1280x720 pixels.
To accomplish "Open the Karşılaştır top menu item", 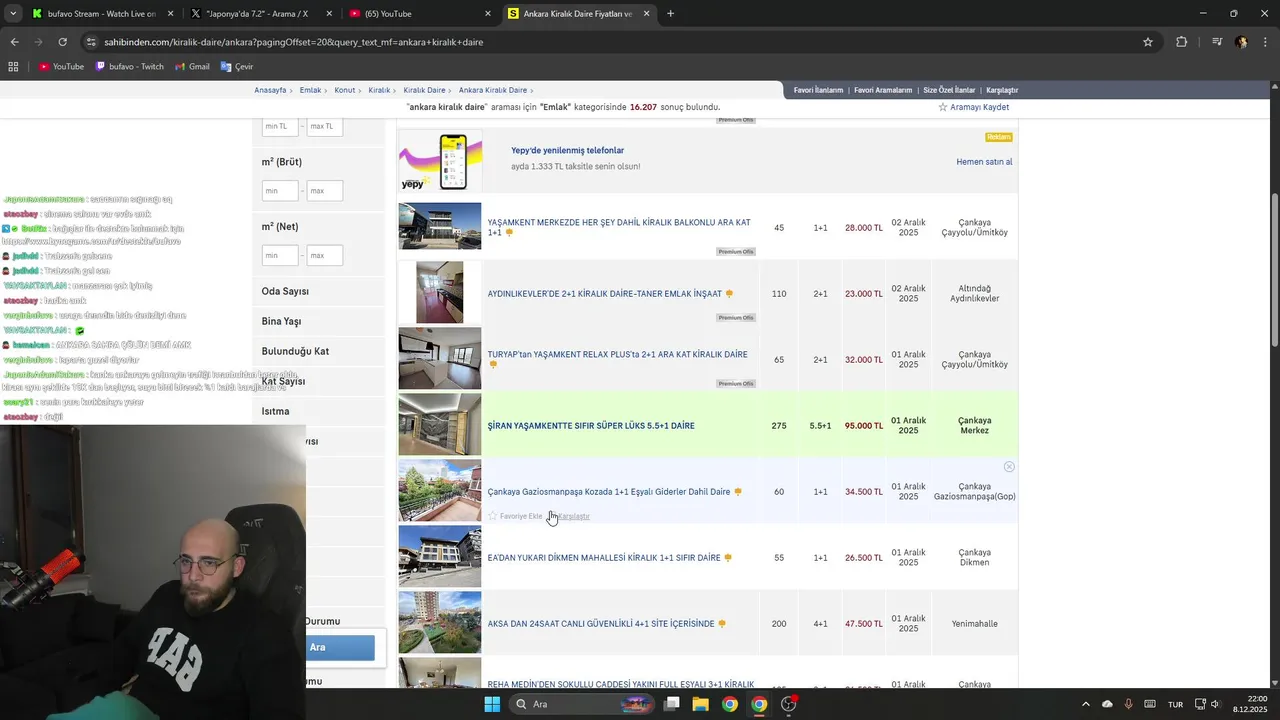I will 1002,90.
